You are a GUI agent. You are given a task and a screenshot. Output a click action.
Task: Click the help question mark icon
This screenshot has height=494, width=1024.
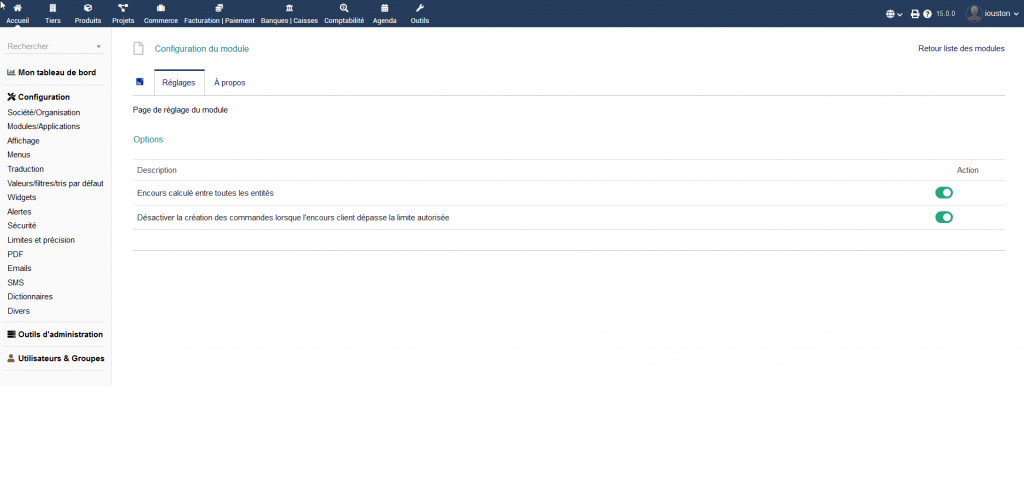click(x=927, y=14)
